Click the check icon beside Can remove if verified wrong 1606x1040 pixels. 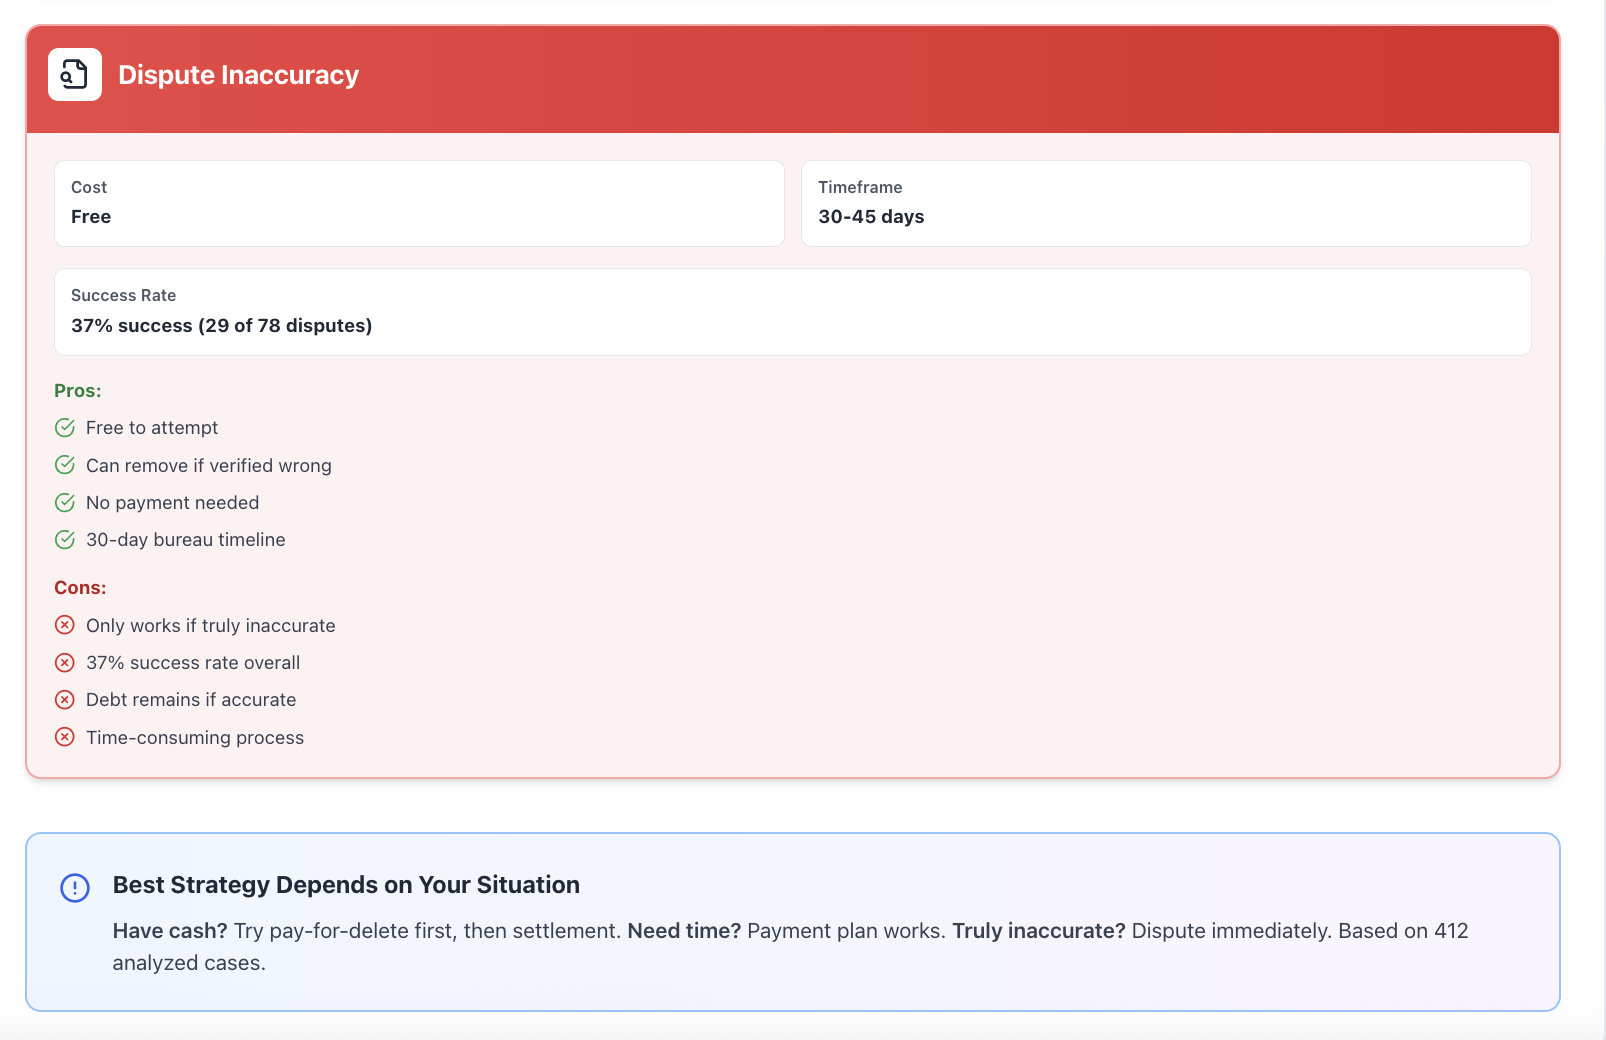[65, 465]
